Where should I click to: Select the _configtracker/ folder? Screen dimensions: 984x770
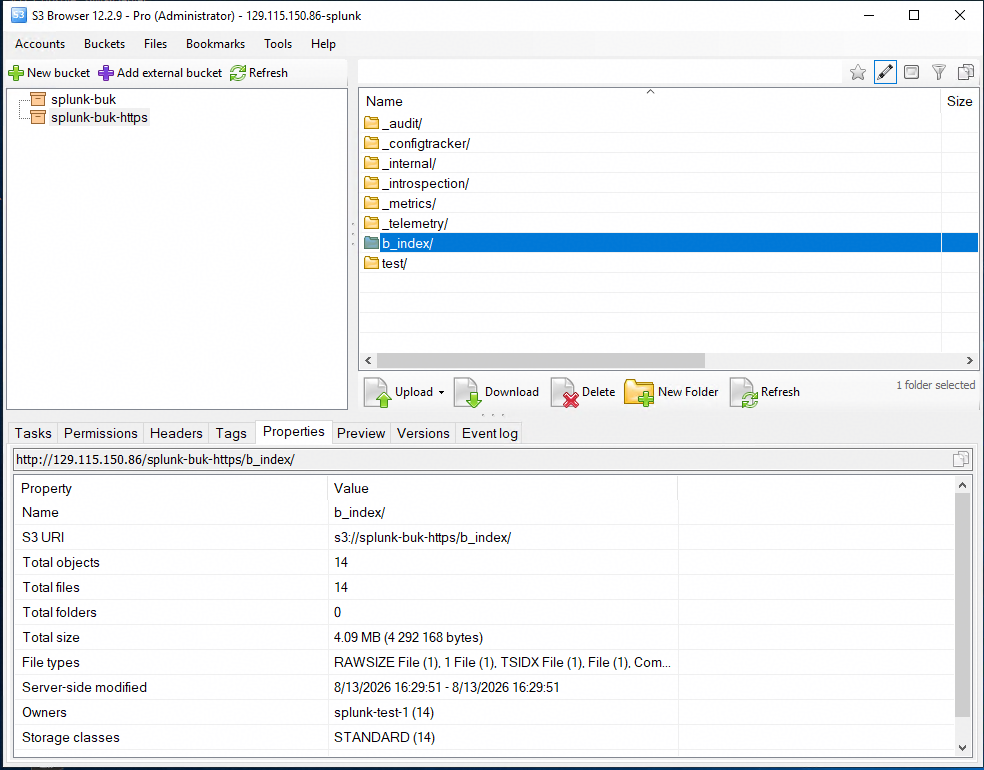[425, 144]
